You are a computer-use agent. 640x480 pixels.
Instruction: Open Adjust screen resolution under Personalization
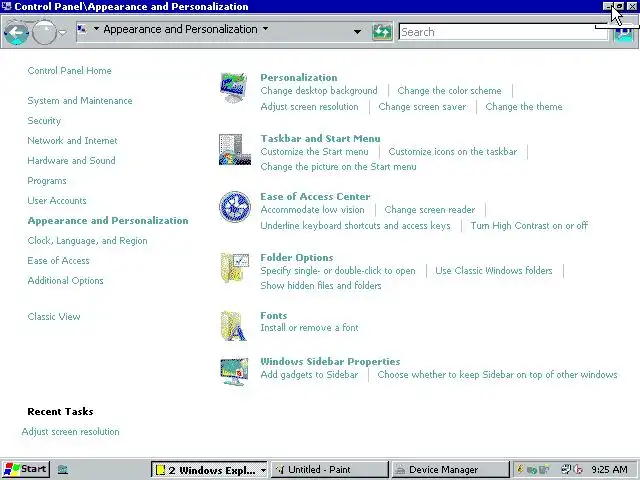click(309, 107)
